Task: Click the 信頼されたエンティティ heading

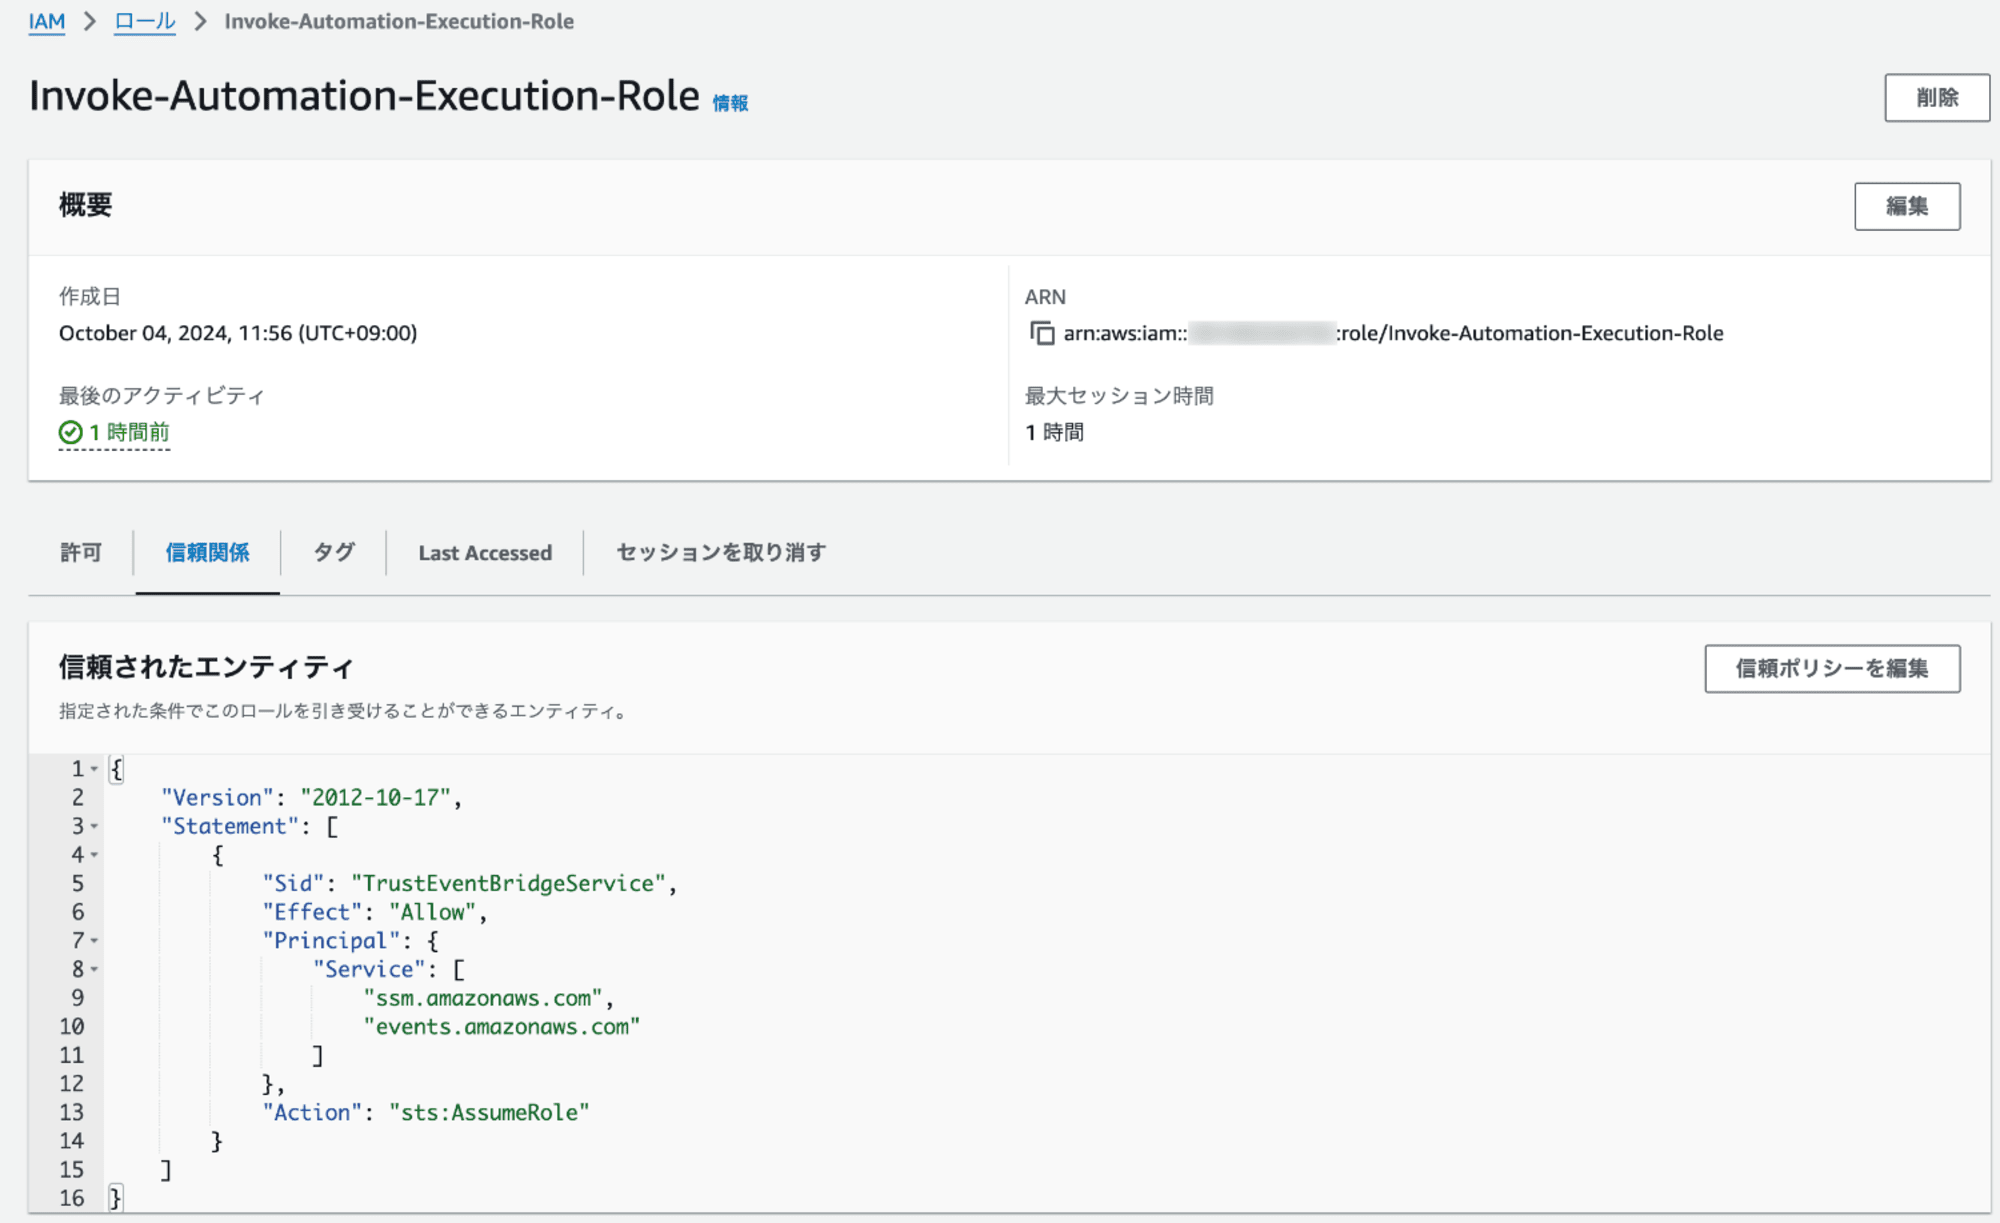Action: [206, 667]
